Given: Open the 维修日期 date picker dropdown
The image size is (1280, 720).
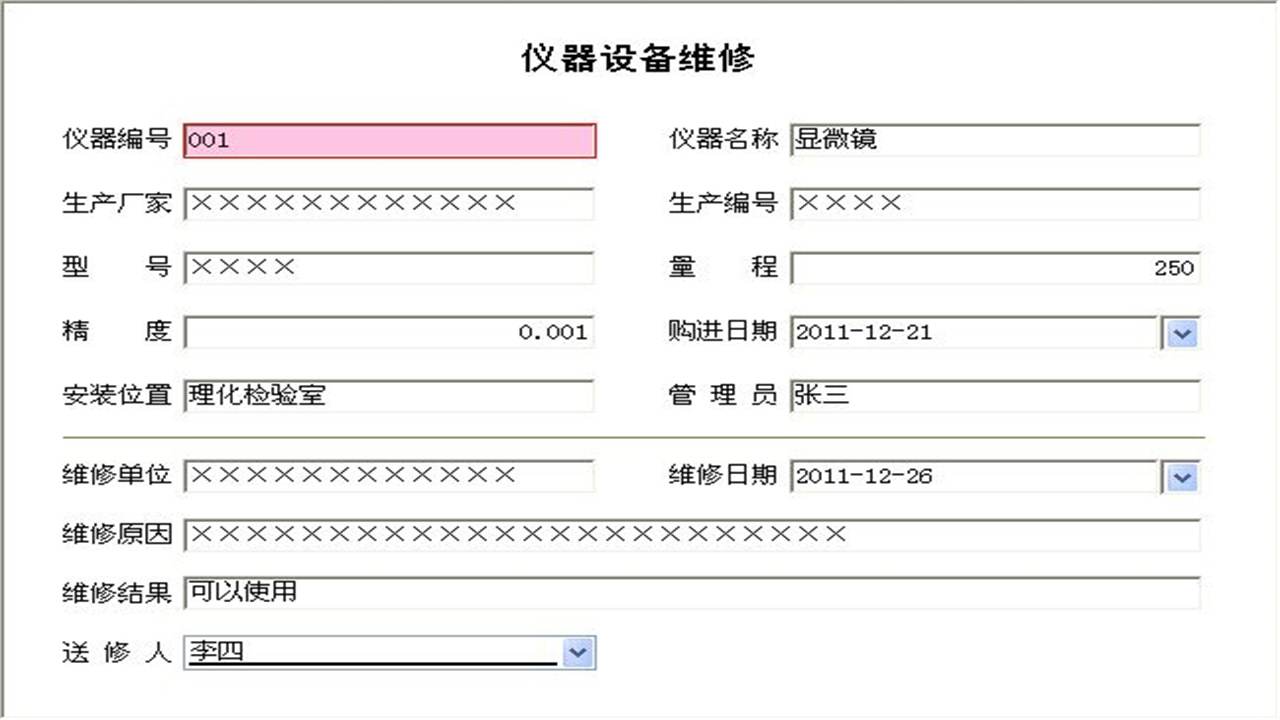Looking at the screenshot, I should click(1181, 477).
